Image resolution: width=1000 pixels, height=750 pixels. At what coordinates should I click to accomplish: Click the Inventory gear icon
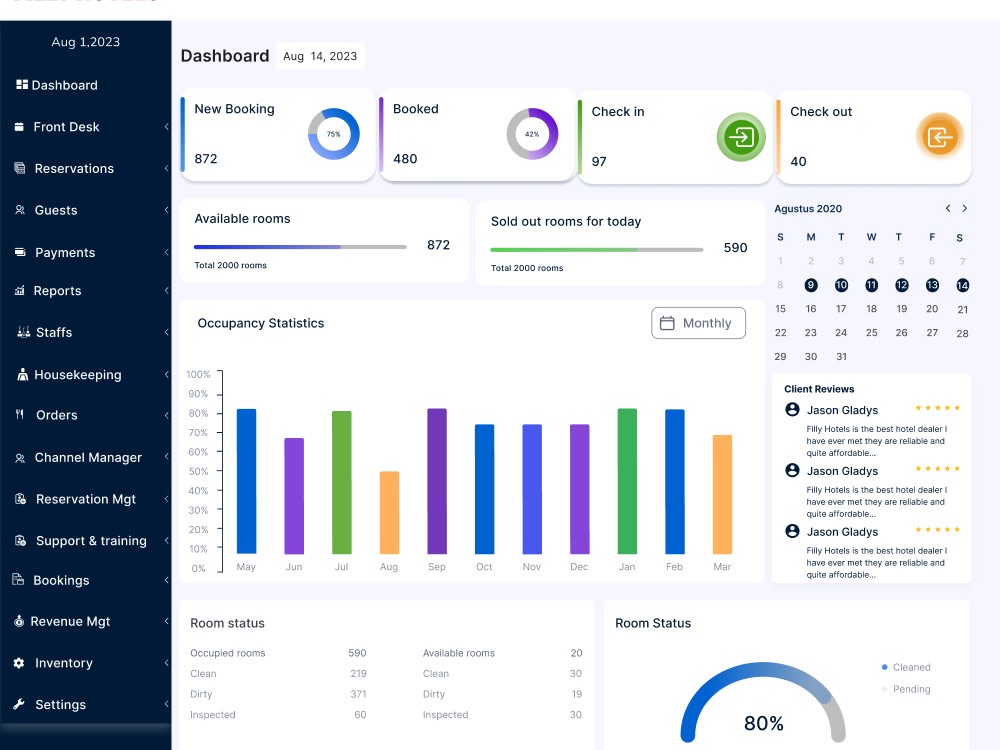click(x=19, y=663)
